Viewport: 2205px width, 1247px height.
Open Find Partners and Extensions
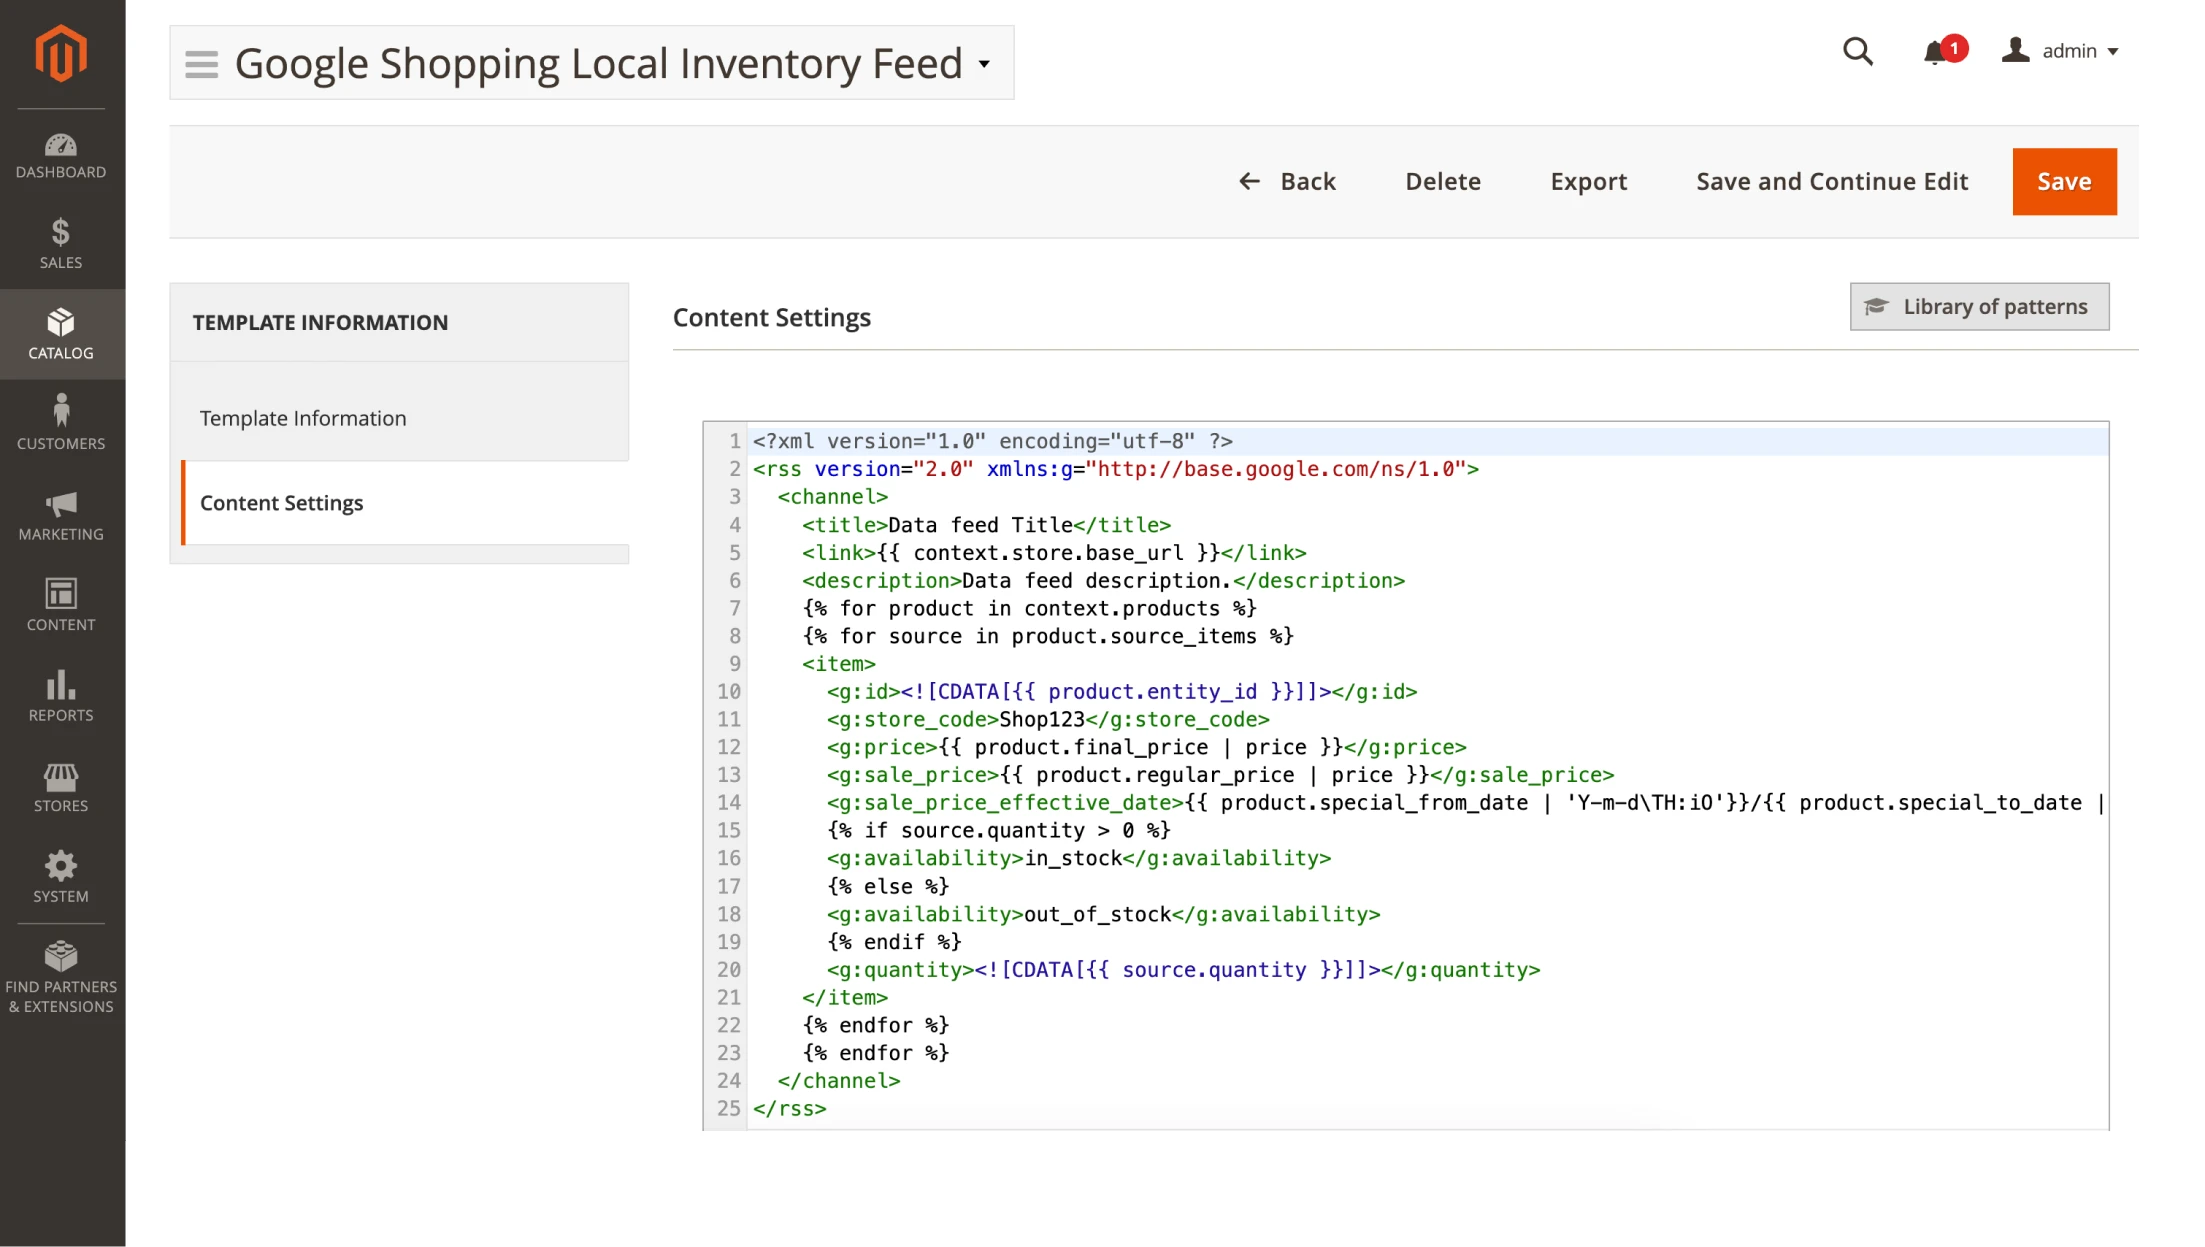61,977
